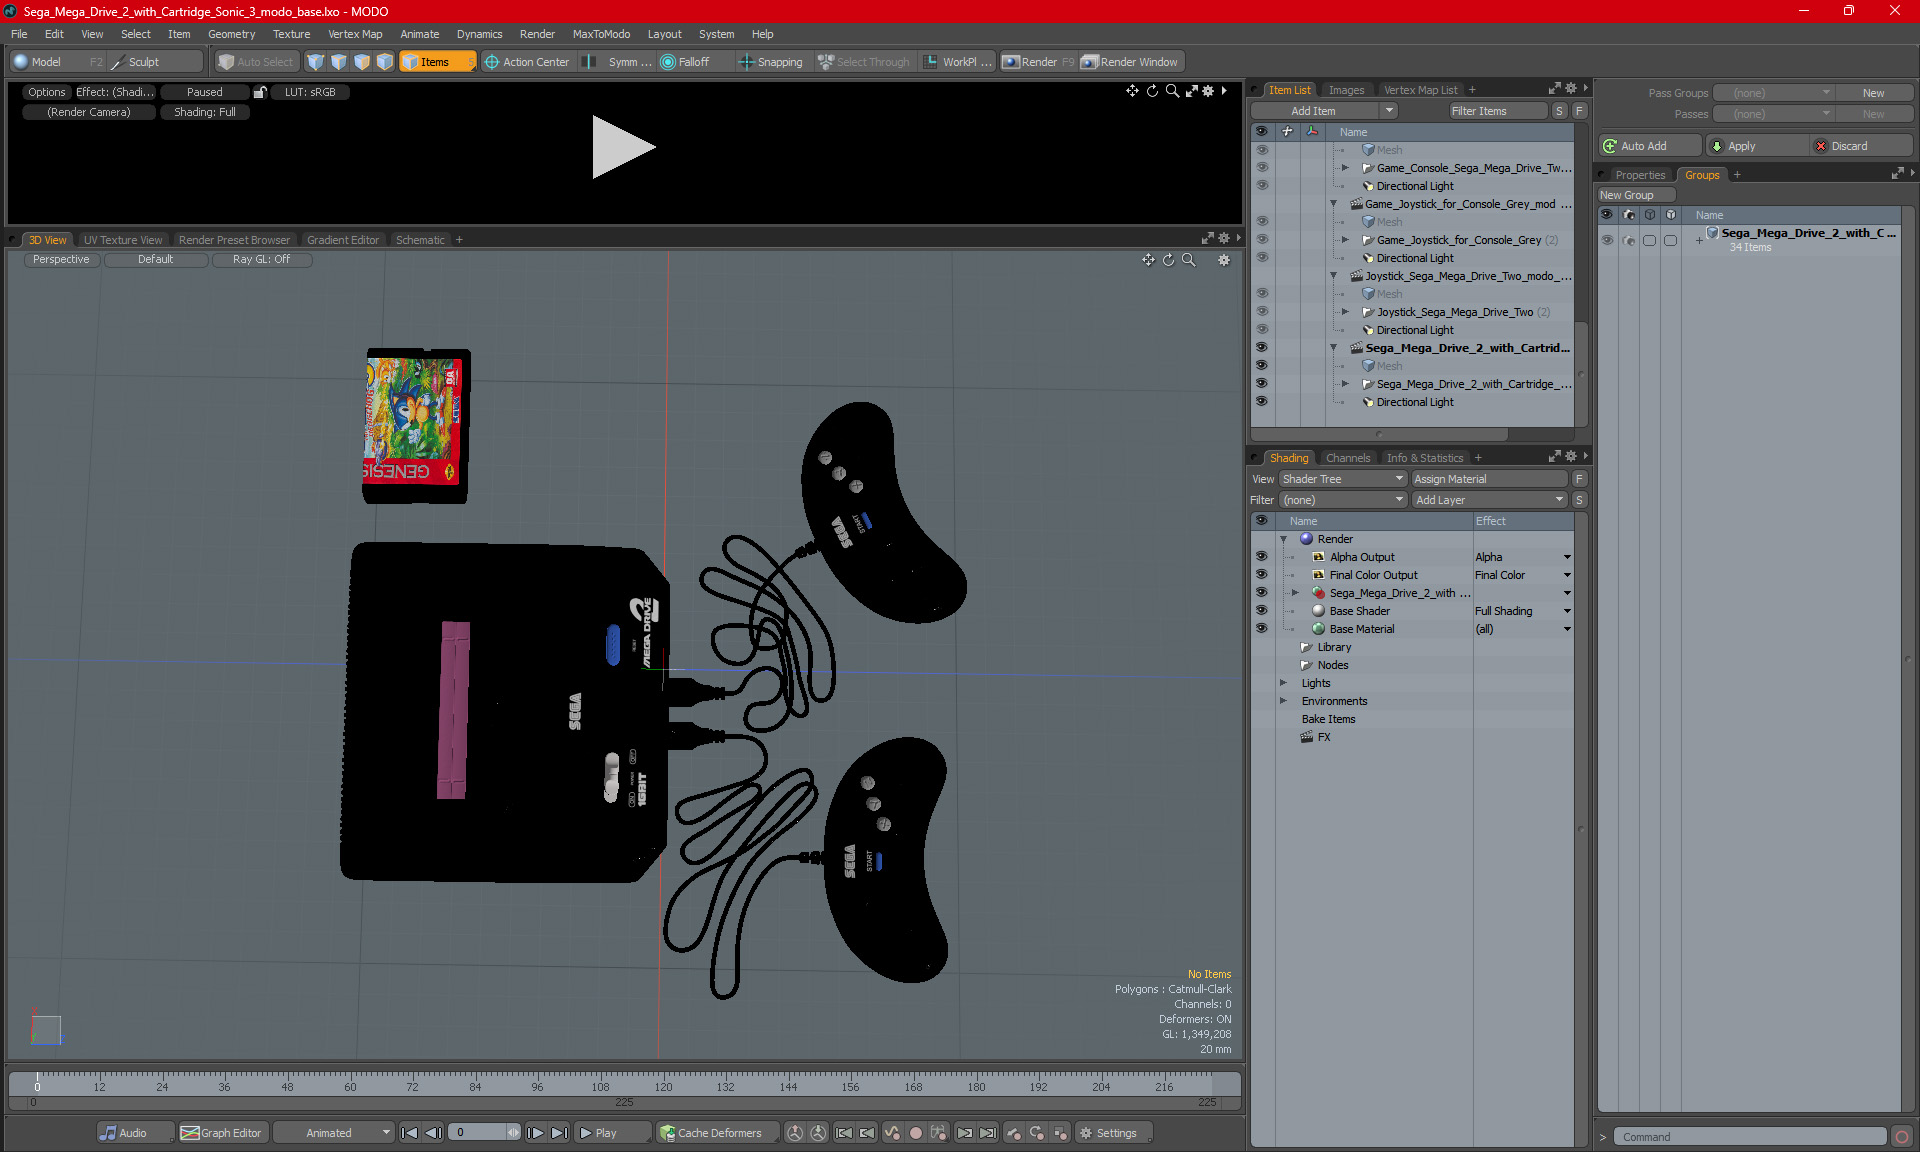Step back one frame

[x=433, y=1133]
